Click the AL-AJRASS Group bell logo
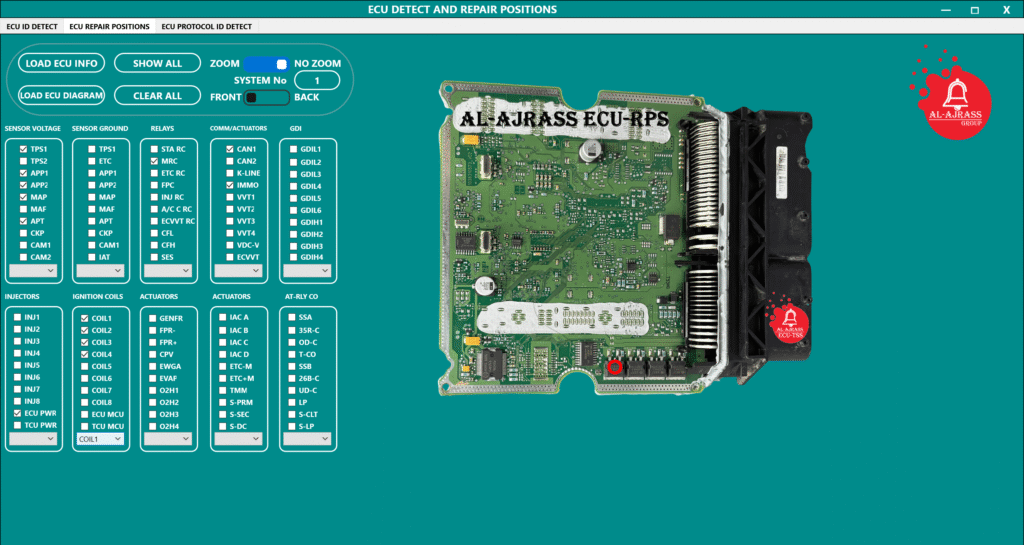1024x545 pixels. pyautogui.click(x=952, y=93)
